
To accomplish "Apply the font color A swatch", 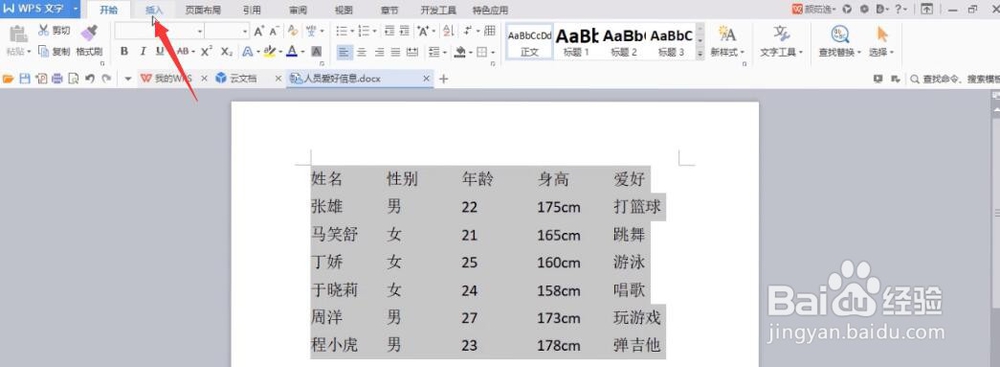I will (x=291, y=51).
